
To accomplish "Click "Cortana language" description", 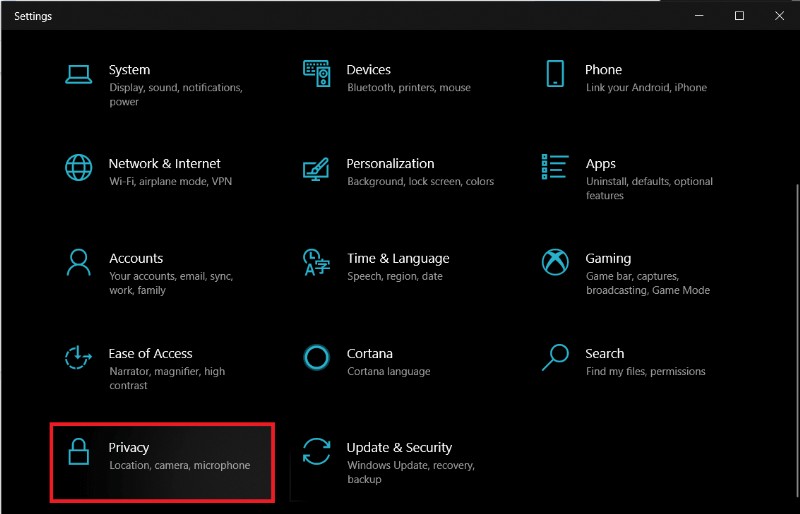I will pyautogui.click(x=389, y=372).
